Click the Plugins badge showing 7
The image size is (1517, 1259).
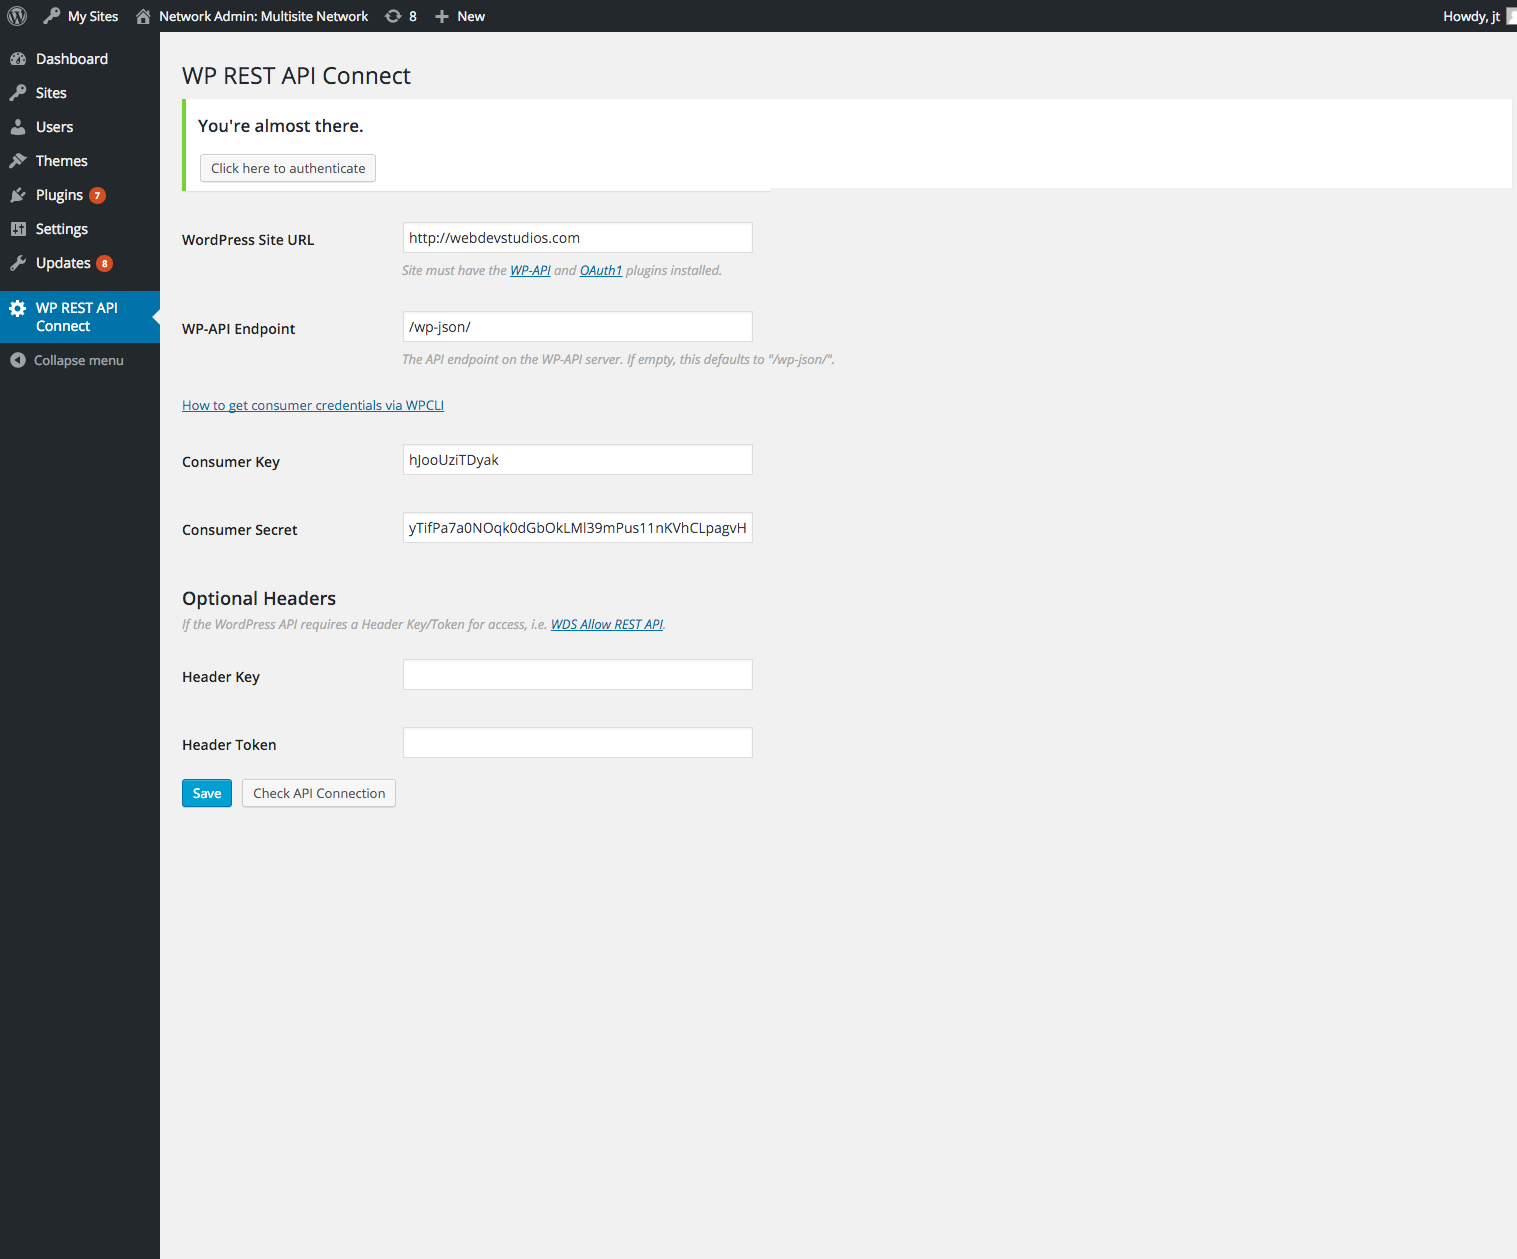coord(97,195)
